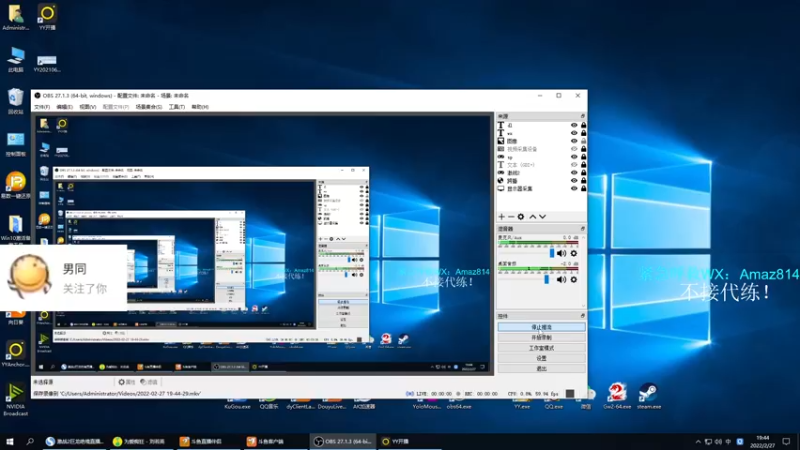Open the 工具(T) menu

tap(177, 107)
